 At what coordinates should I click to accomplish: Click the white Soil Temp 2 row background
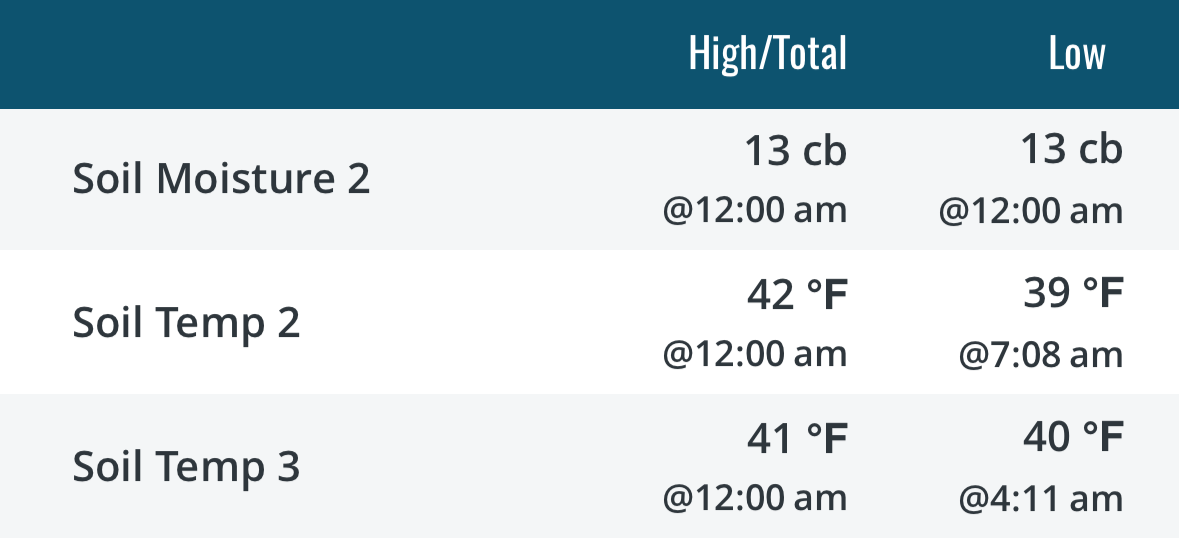[590, 322]
